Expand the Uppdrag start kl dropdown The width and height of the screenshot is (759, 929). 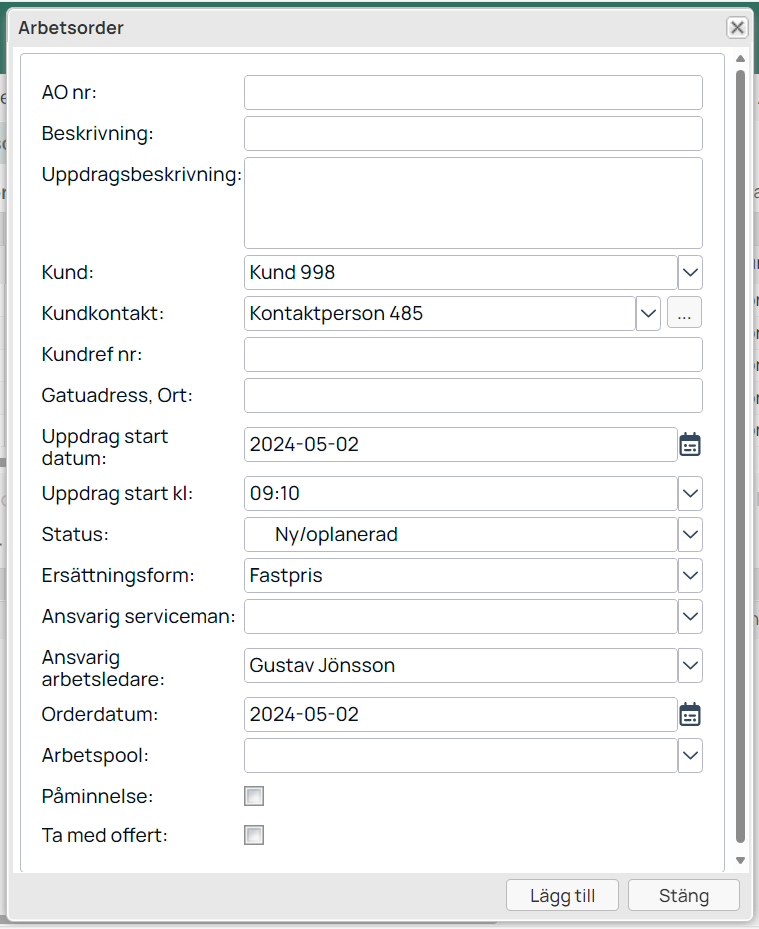(x=690, y=494)
